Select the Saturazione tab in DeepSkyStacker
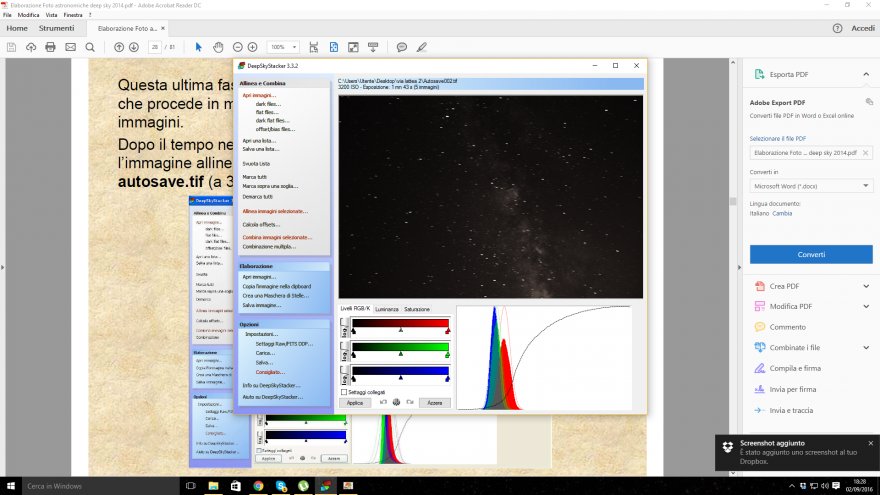Image resolution: width=880 pixels, height=495 pixels. point(417,309)
